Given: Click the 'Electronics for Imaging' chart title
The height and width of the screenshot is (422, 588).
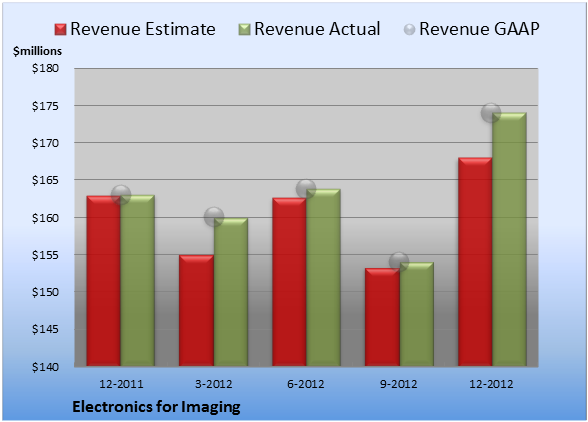Looking at the screenshot, I should click(x=156, y=407).
